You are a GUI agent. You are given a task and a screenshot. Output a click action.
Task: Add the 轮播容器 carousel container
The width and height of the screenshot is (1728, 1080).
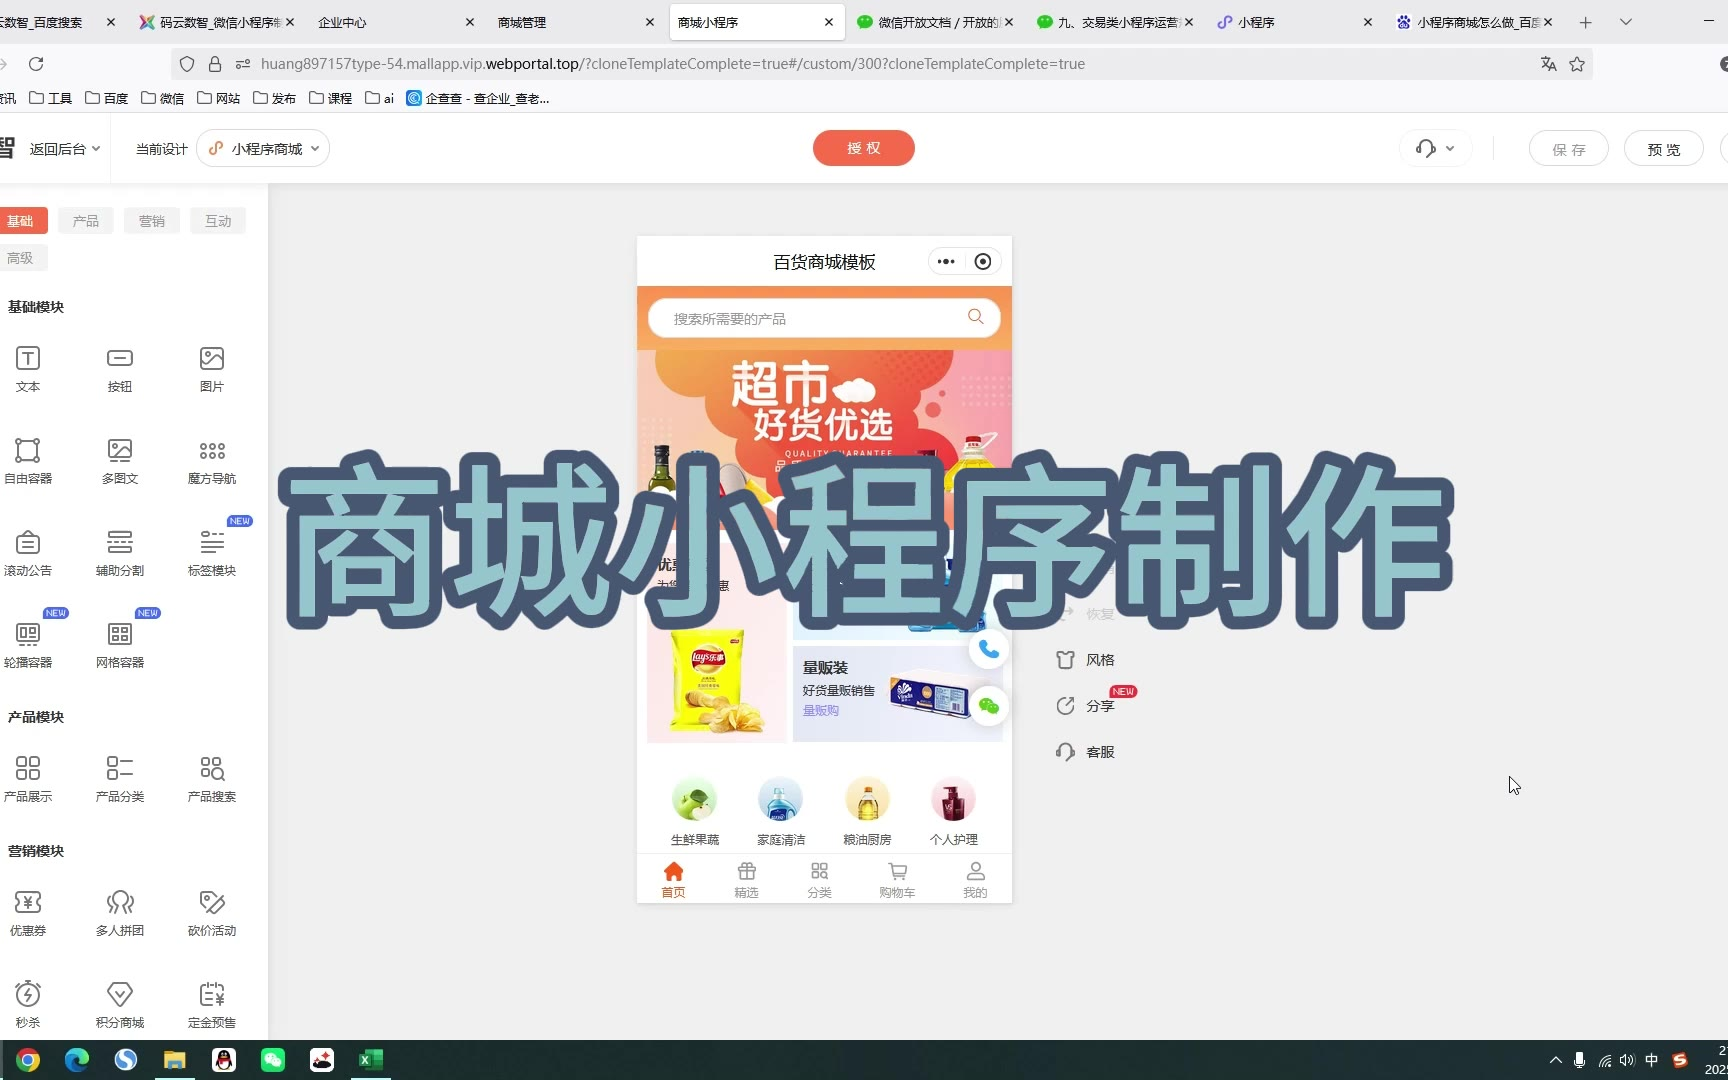click(x=28, y=645)
